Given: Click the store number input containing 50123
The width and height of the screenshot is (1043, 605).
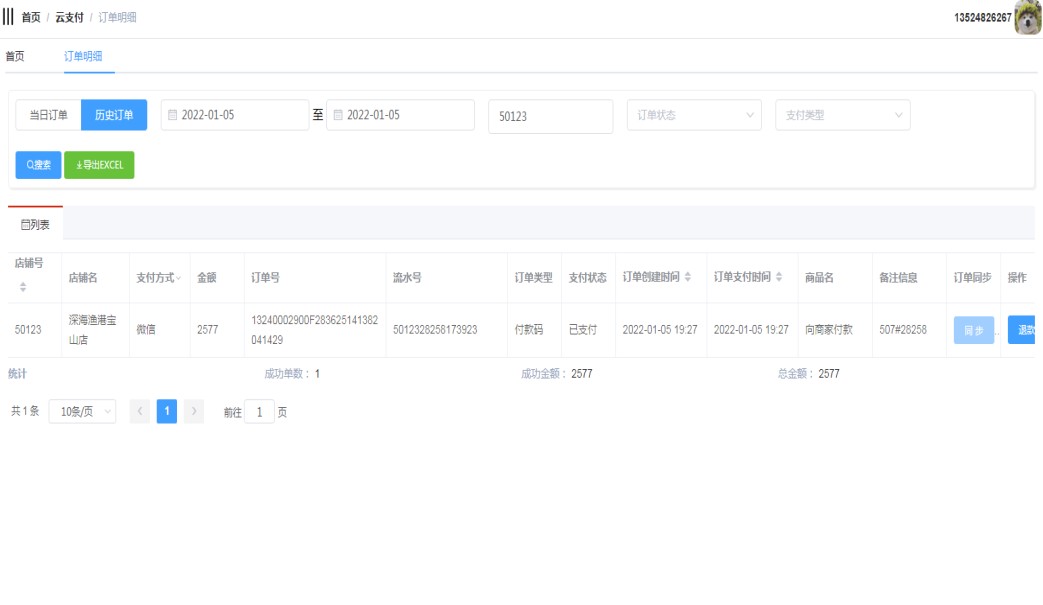Looking at the screenshot, I should (550, 116).
